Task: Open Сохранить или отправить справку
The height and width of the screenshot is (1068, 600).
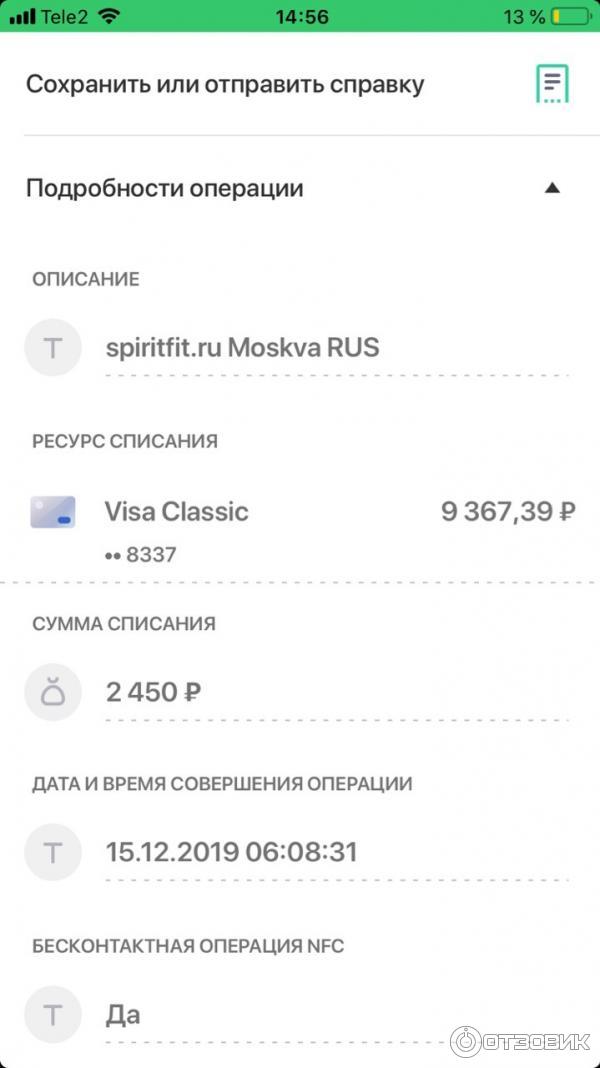Action: (225, 84)
